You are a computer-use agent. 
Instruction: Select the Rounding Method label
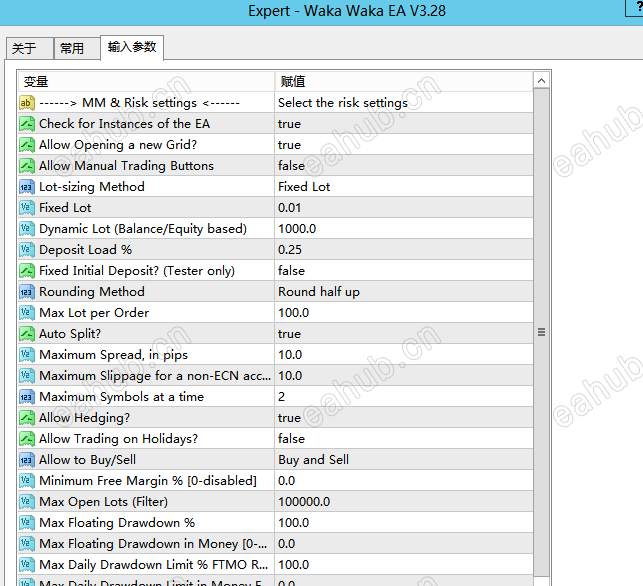(x=92, y=292)
